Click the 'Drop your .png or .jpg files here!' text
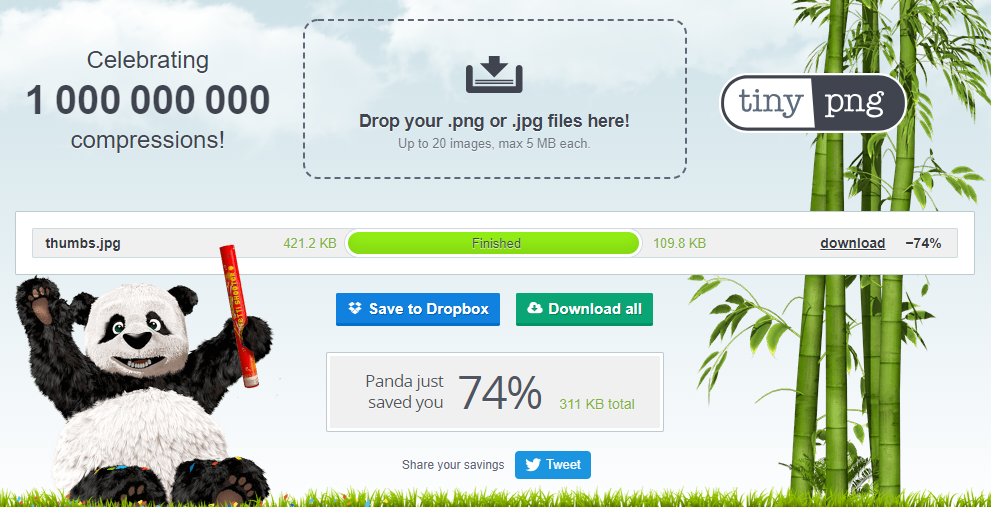The height and width of the screenshot is (507, 991). pyautogui.click(x=494, y=121)
